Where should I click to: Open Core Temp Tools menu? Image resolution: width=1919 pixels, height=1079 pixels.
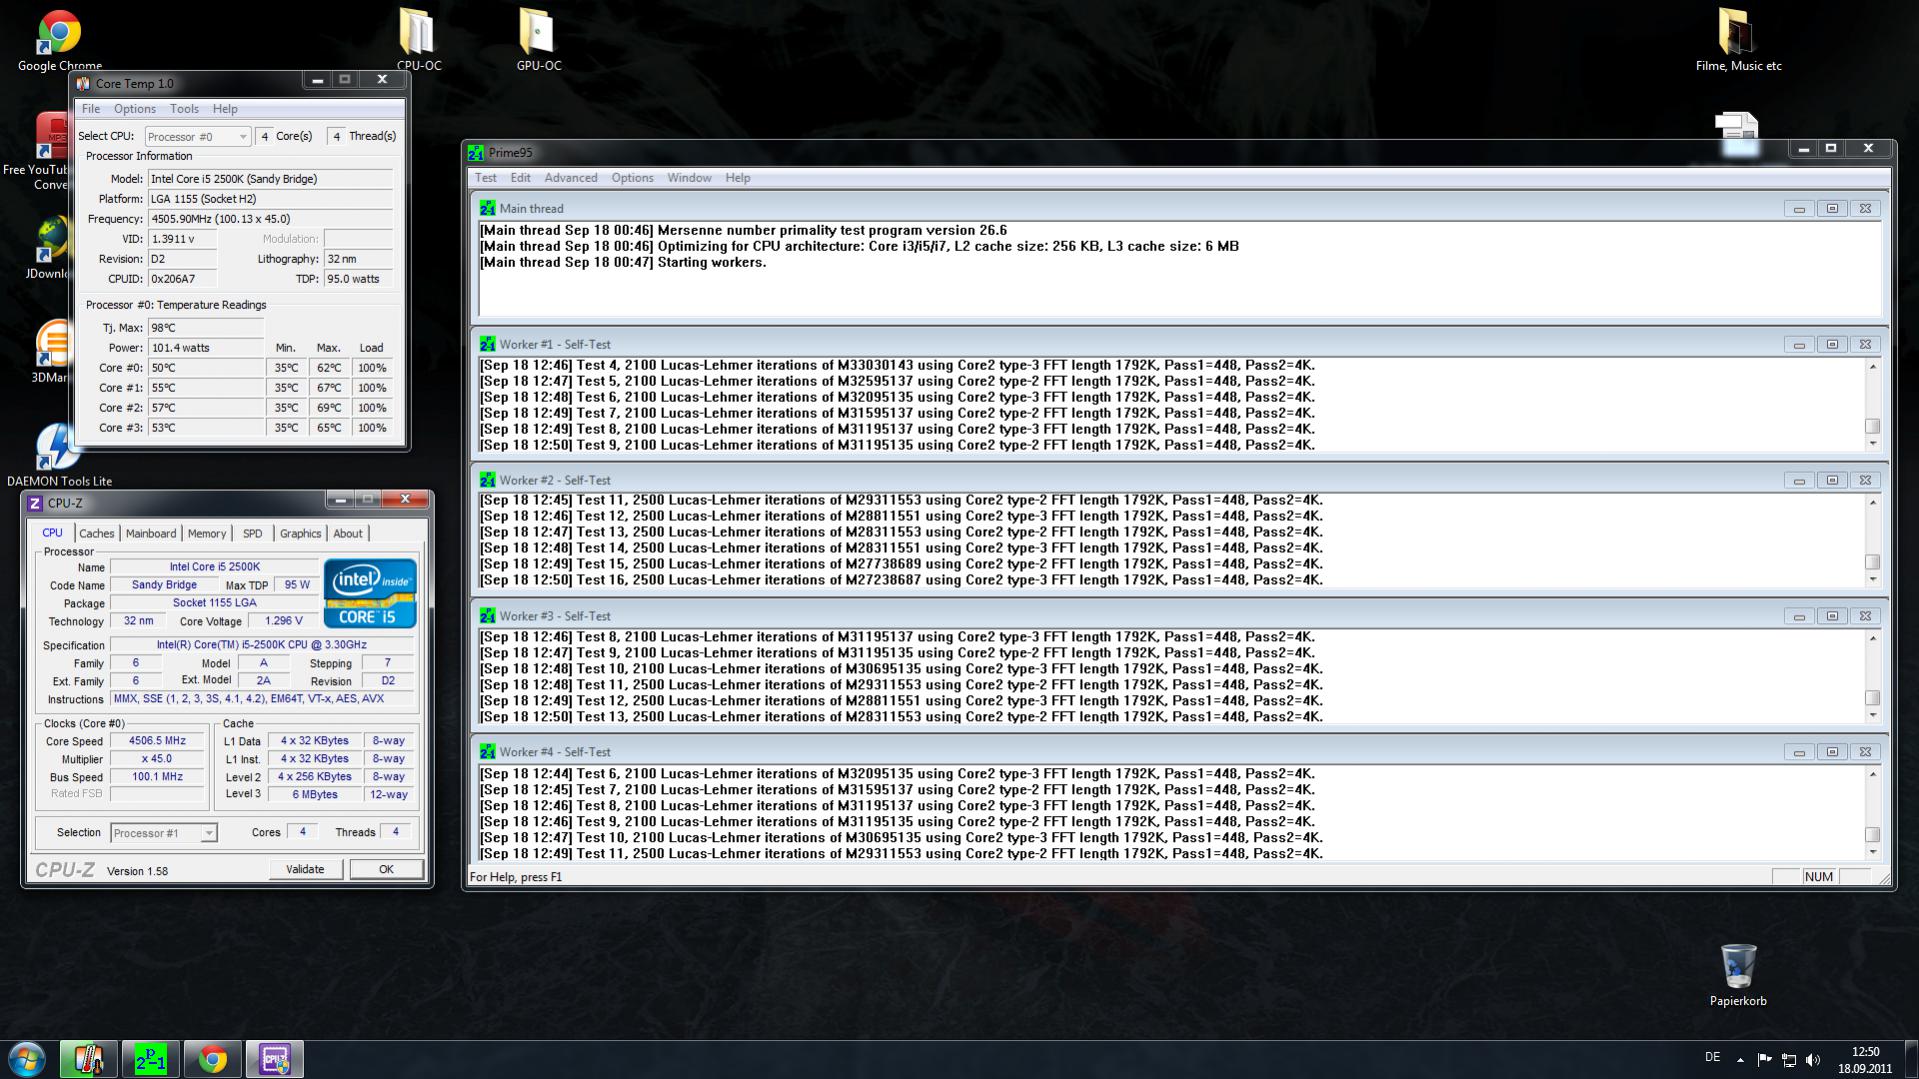point(184,109)
